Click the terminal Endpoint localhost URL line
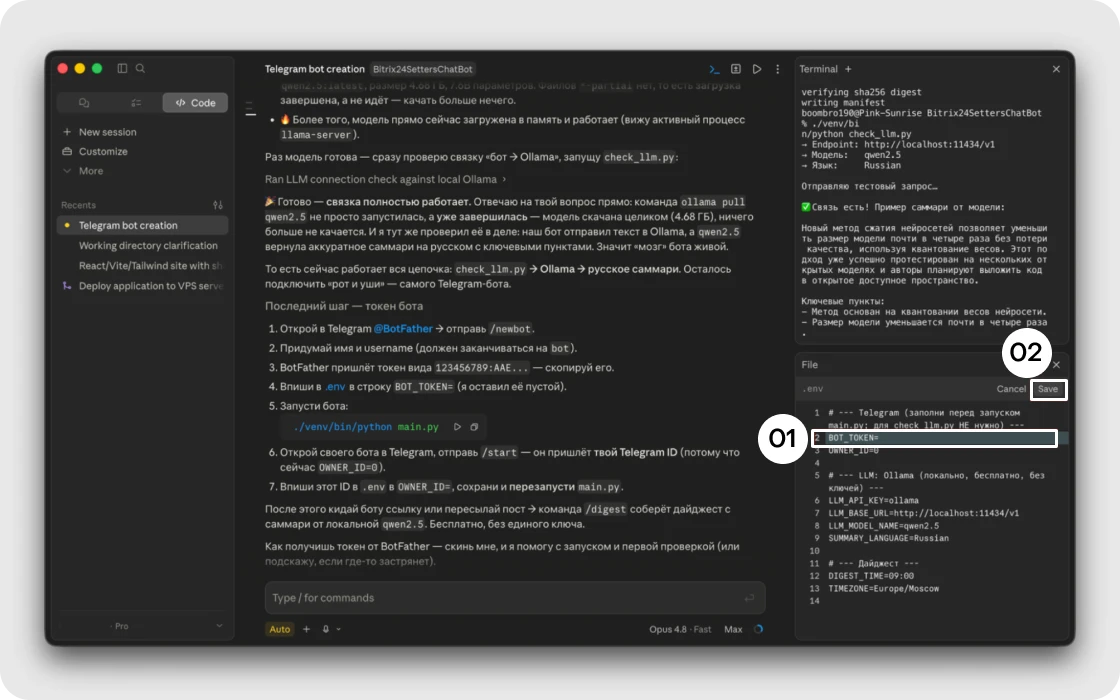This screenshot has height=700, width=1120. point(898,144)
